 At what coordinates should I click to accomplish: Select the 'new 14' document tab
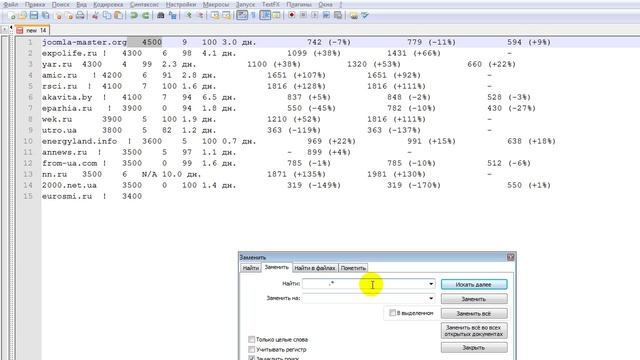[x=33, y=30]
